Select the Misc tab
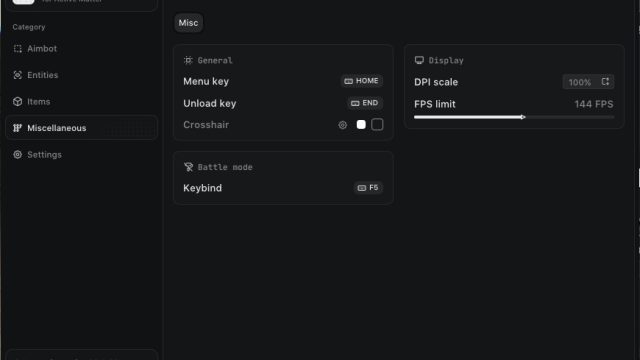Viewport: 640px width, 360px height. coord(188,23)
